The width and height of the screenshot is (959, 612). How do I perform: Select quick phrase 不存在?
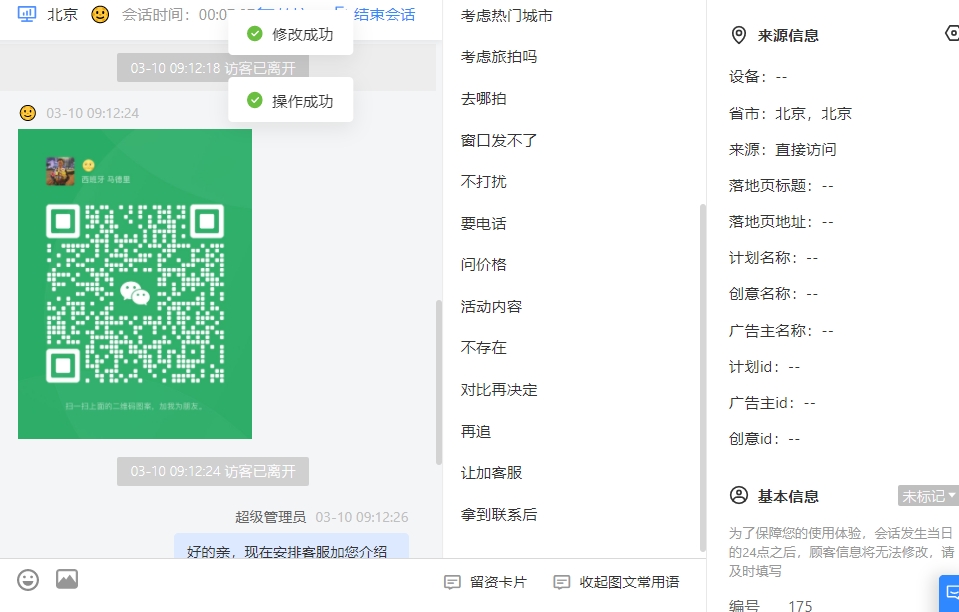484,348
